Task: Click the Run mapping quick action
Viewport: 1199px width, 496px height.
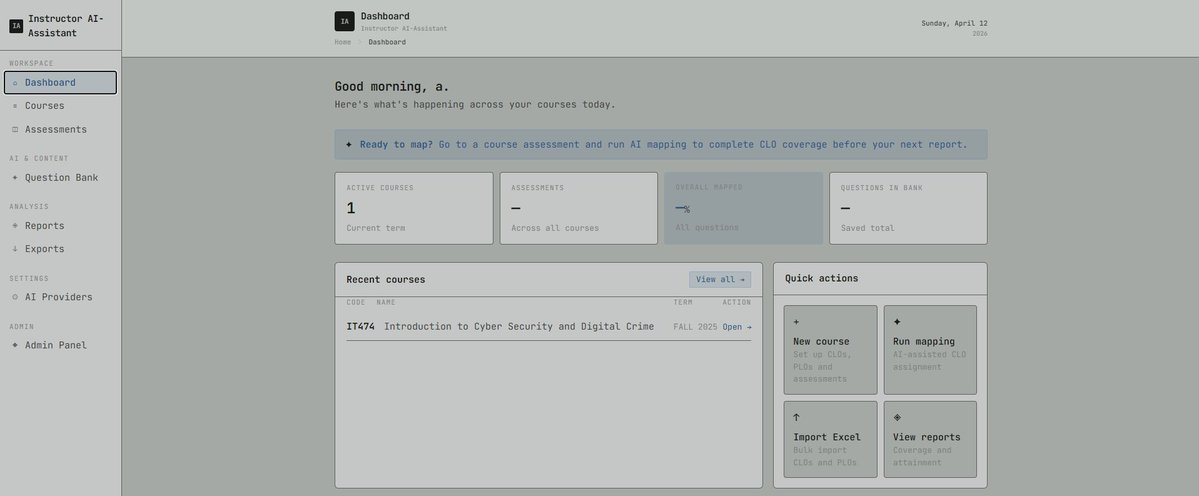Action: (930, 350)
